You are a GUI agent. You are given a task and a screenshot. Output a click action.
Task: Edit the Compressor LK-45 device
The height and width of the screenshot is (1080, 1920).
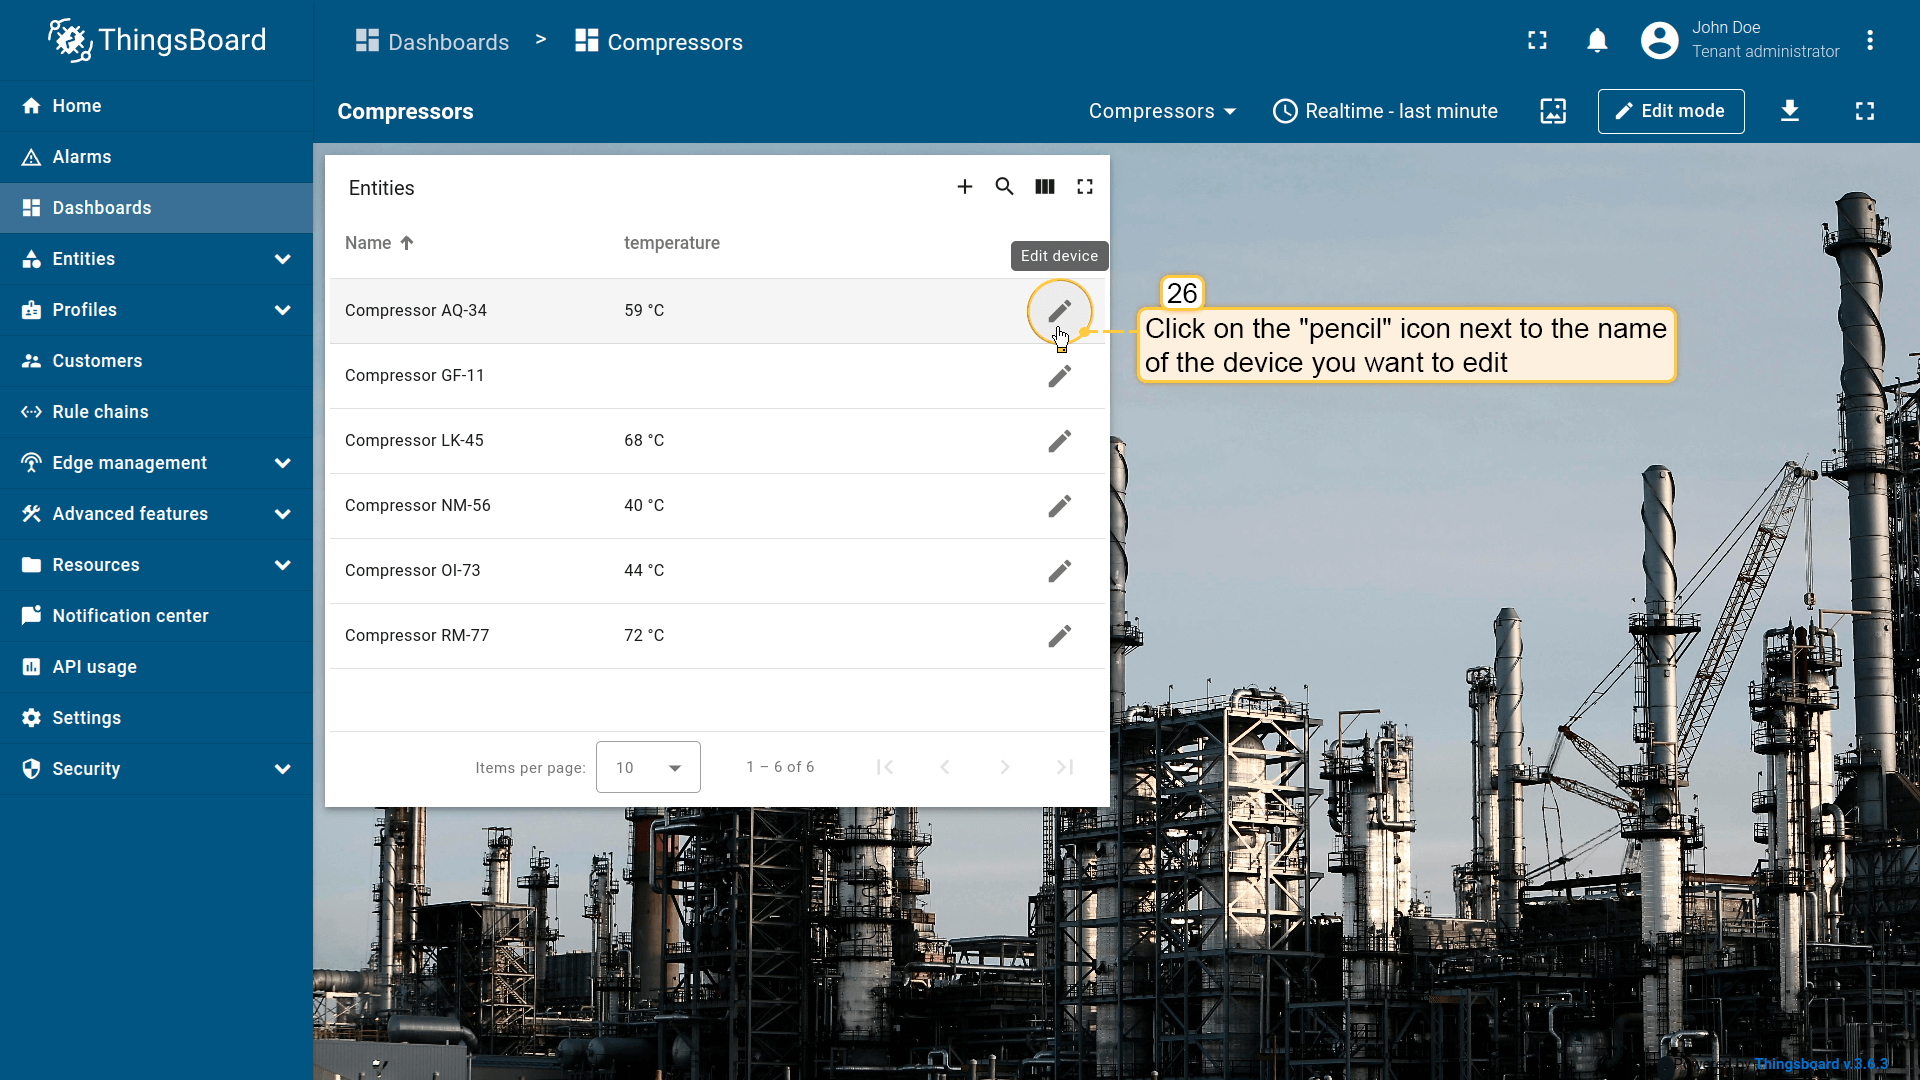tap(1059, 441)
